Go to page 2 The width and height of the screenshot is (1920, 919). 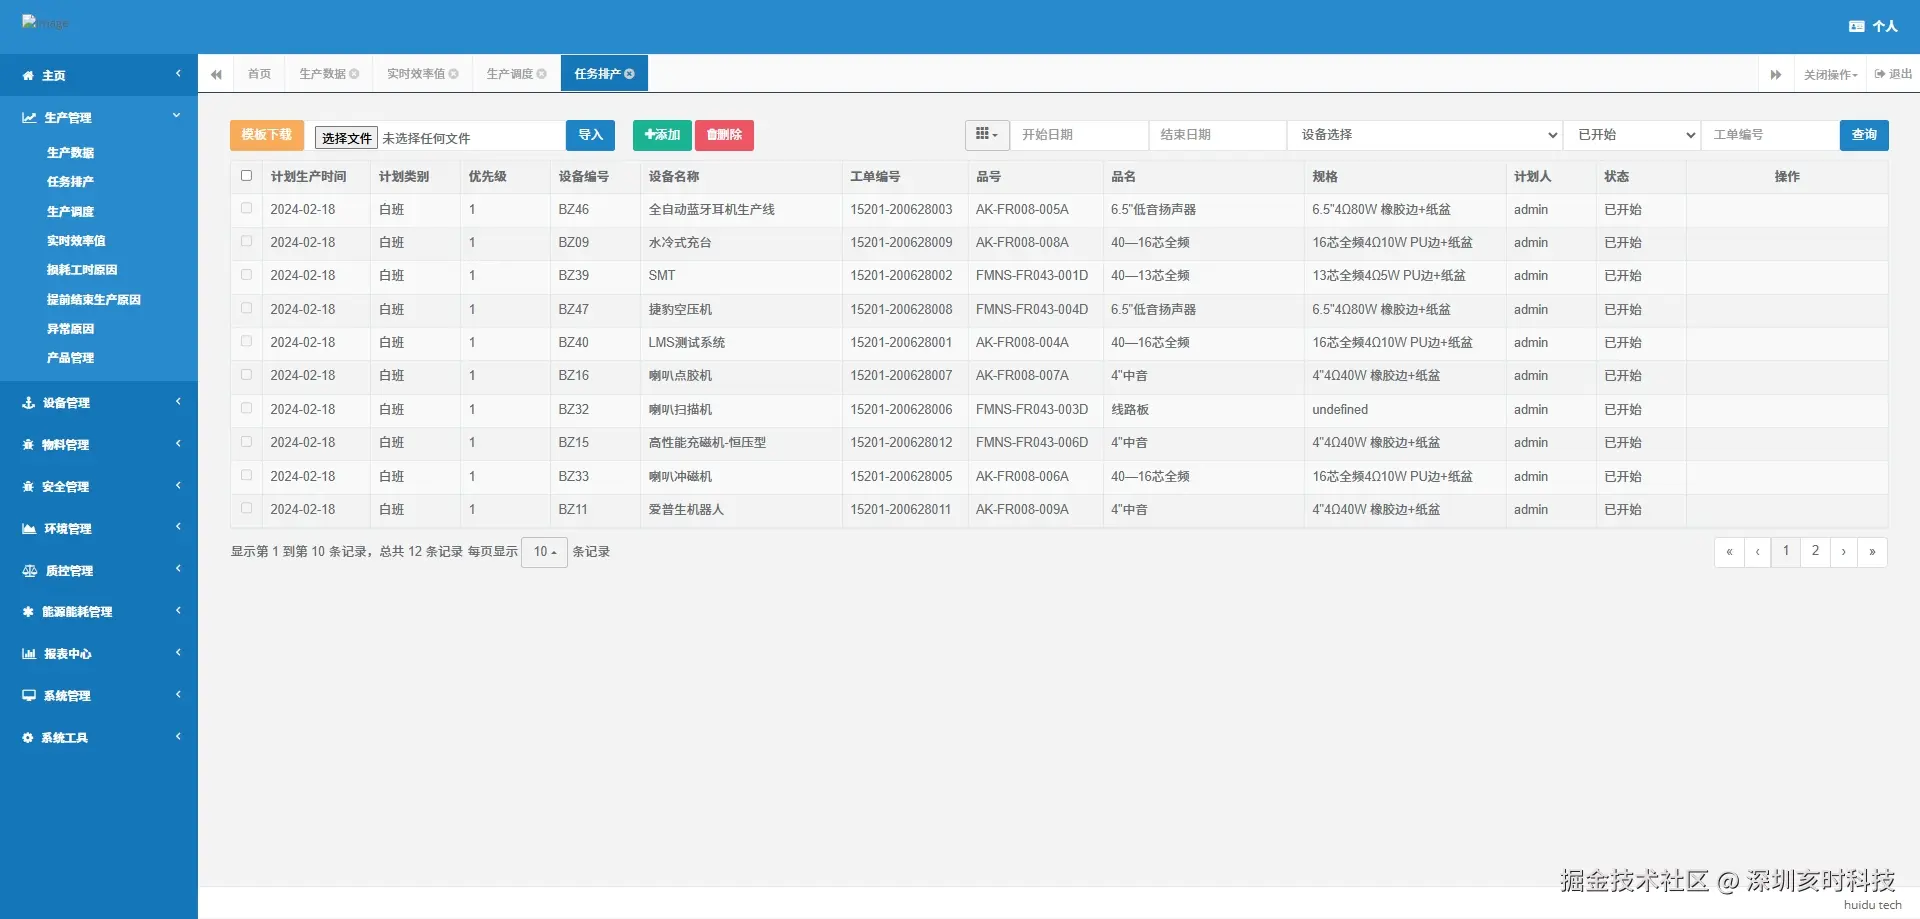(1815, 552)
